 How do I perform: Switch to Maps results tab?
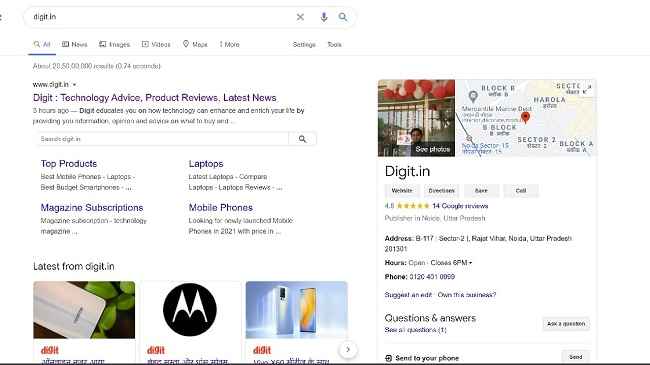coord(195,44)
